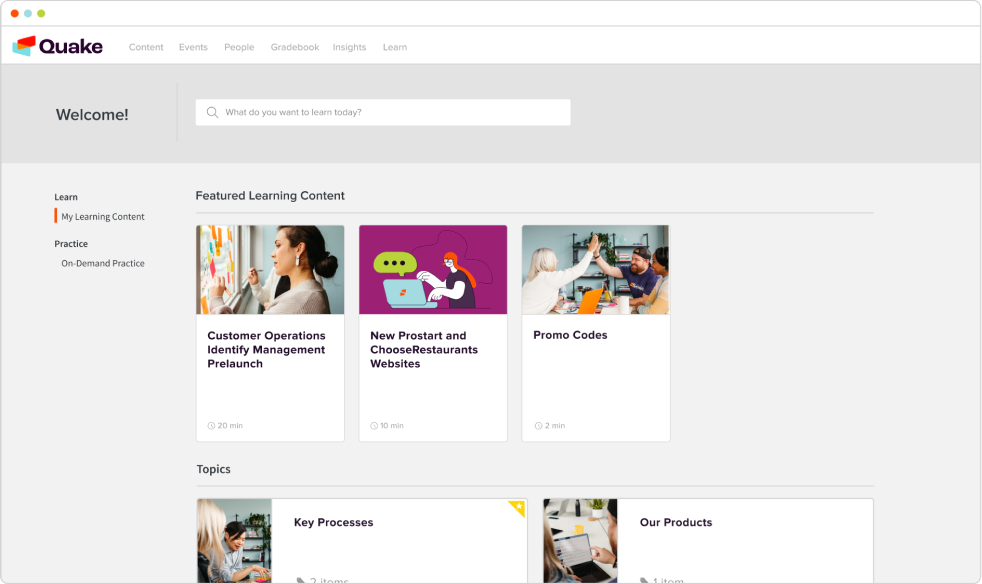The height and width of the screenshot is (584, 982).
Task: Click the purple laptop illustration thumbnail
Action: coord(433,269)
